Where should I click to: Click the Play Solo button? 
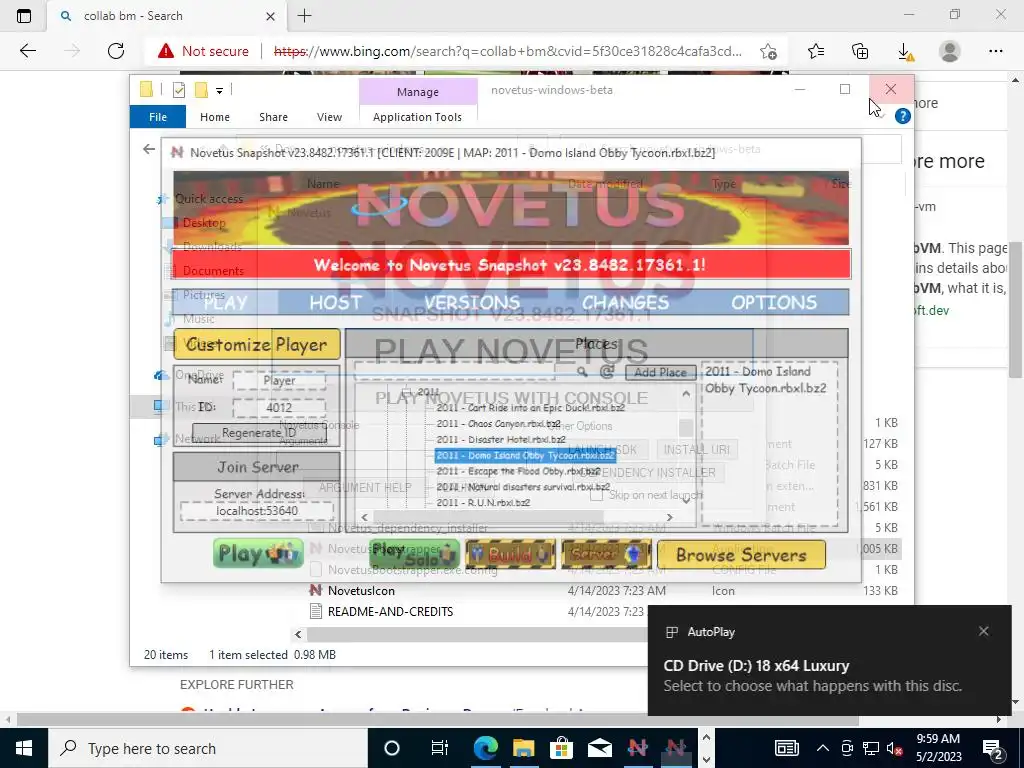(414, 554)
